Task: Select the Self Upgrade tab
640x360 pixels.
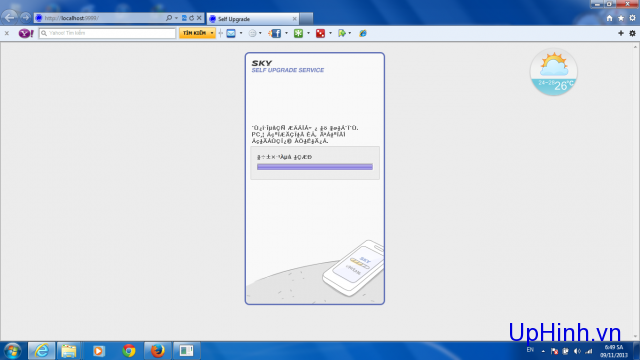Action: 253,19
